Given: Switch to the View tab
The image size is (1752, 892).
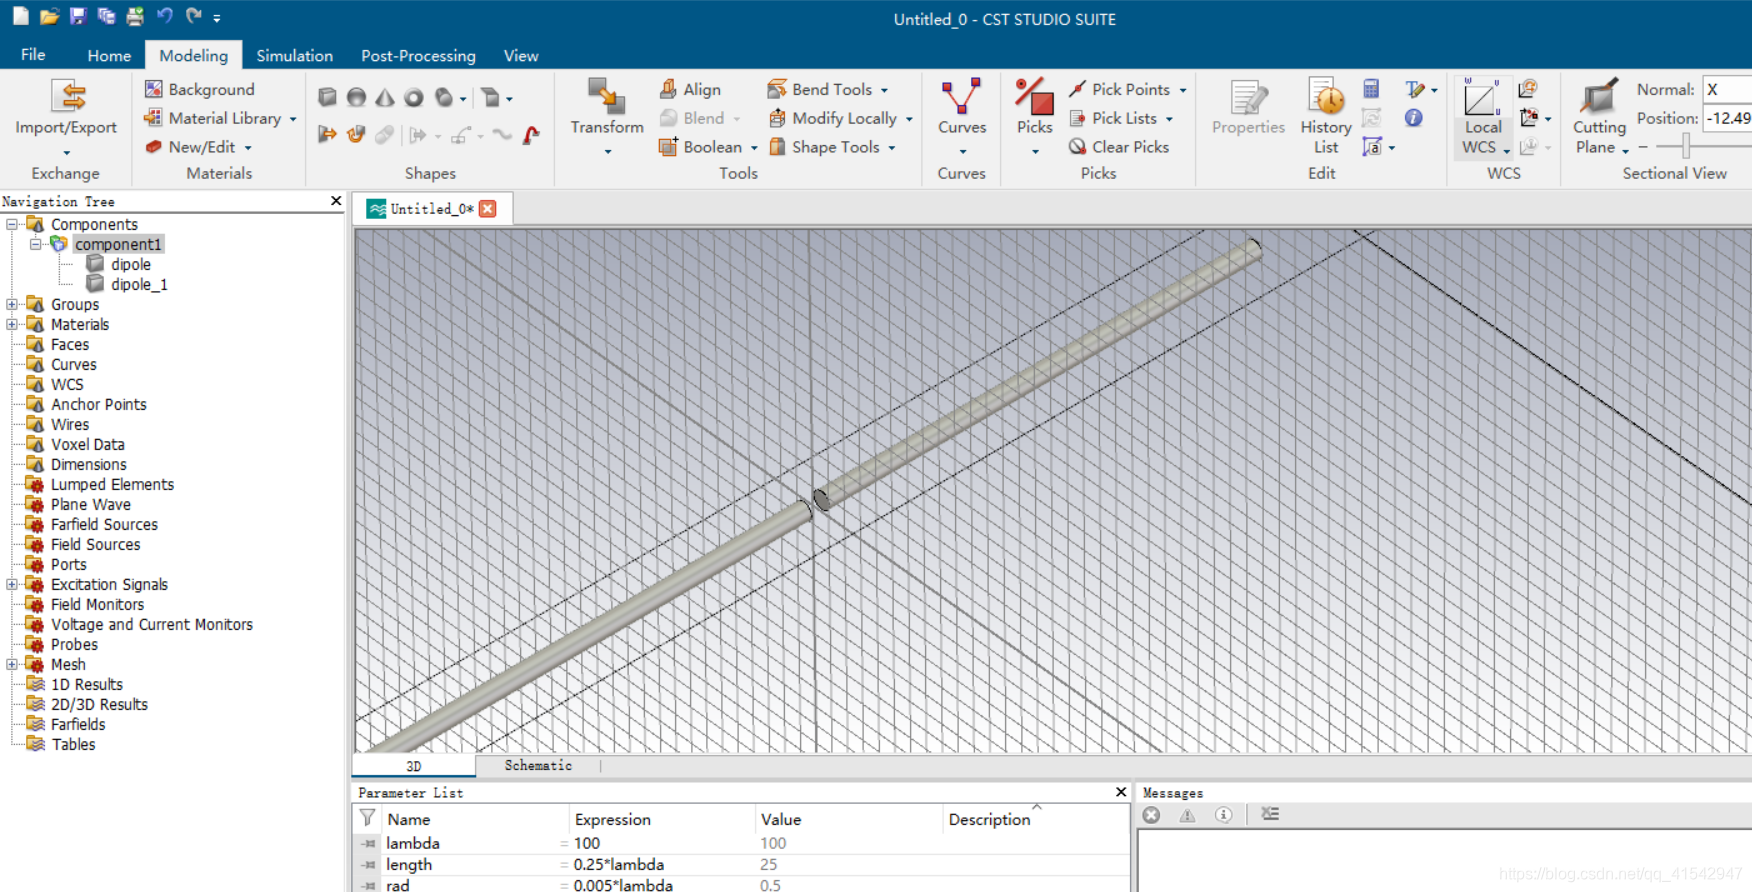Looking at the screenshot, I should [521, 56].
